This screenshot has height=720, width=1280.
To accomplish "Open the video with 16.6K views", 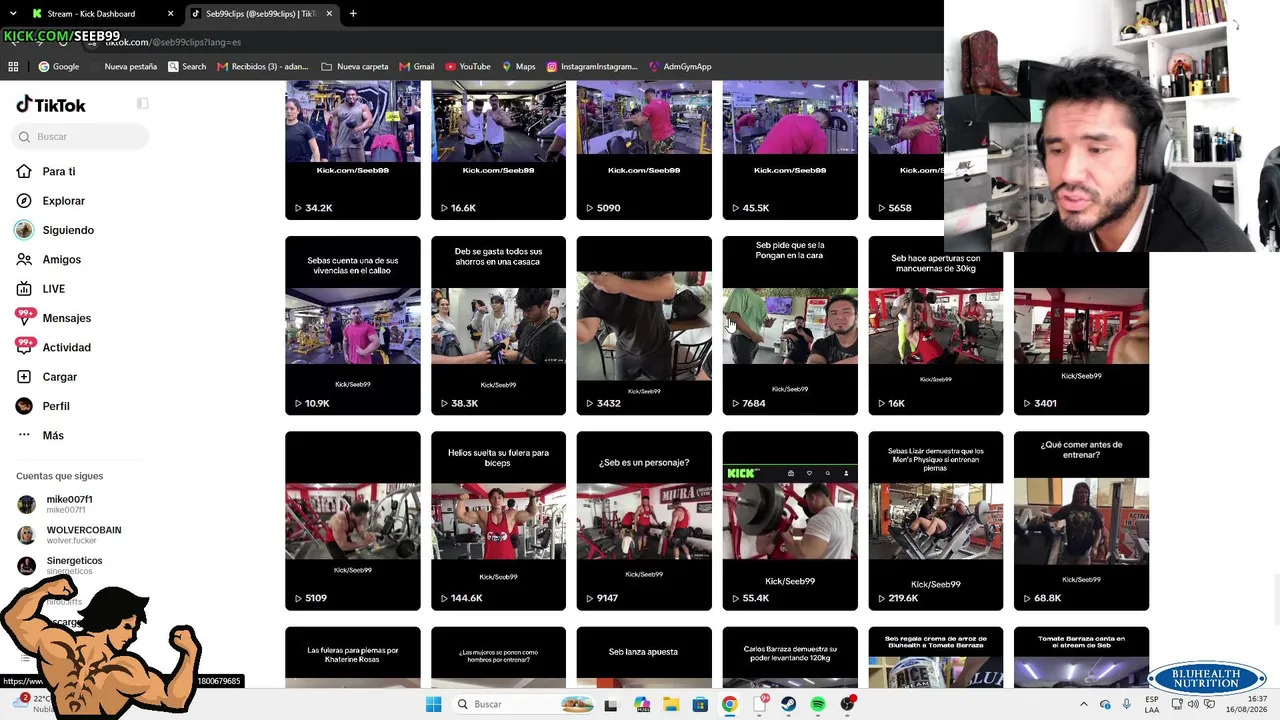I will click(x=498, y=150).
